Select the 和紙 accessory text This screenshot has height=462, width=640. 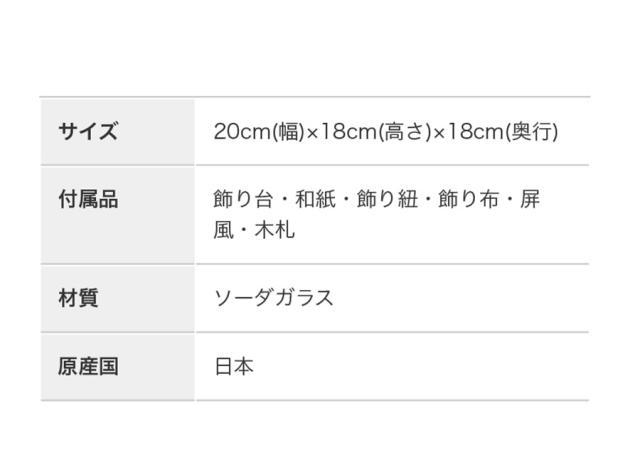click(315, 199)
